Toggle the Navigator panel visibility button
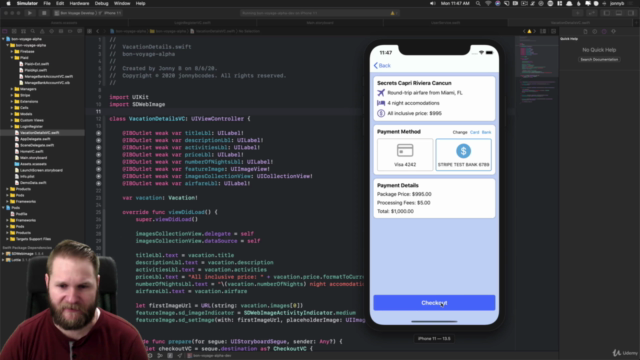Image resolution: width=640 pixels, height=360 pixels. pyautogui.click(x=607, y=13)
